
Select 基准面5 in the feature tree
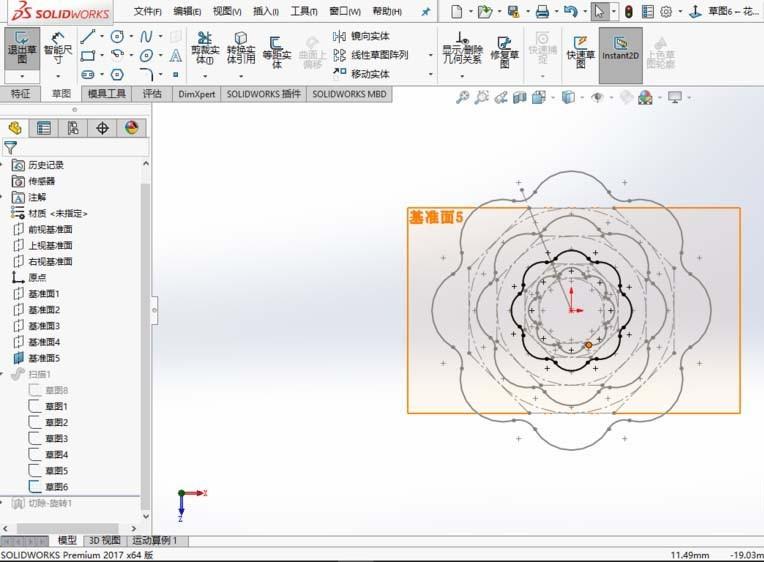(37, 358)
